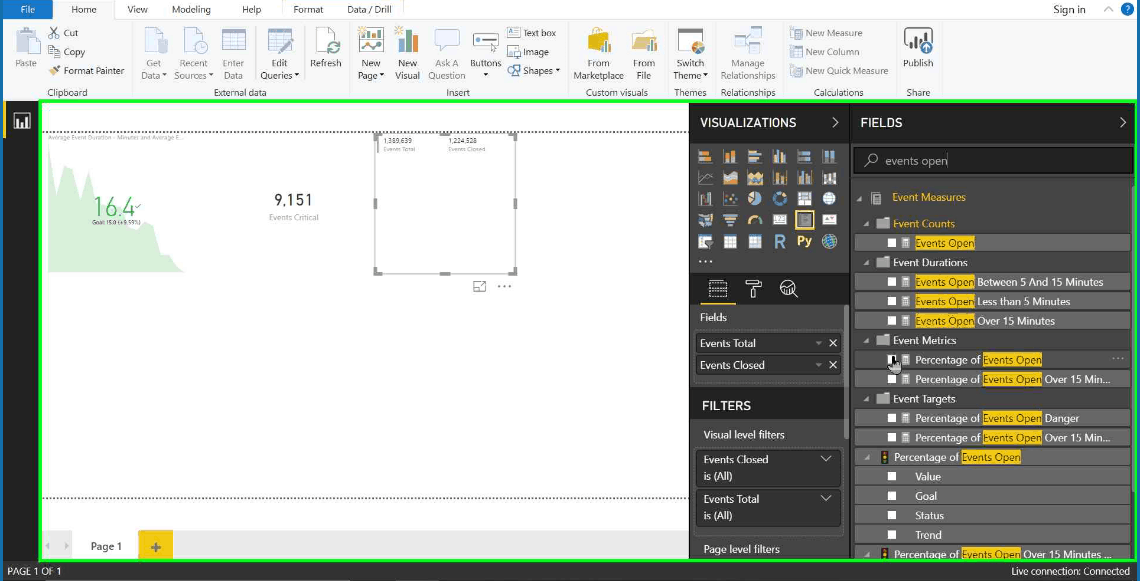
Task: Check Events Open Over 15 Minutes
Action: click(892, 321)
